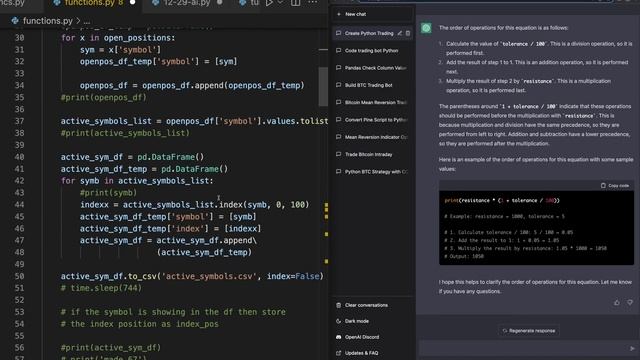This screenshot has width=640, height=360.
Task: Click line number 30 in the gutter
Action: tap(19, 38)
